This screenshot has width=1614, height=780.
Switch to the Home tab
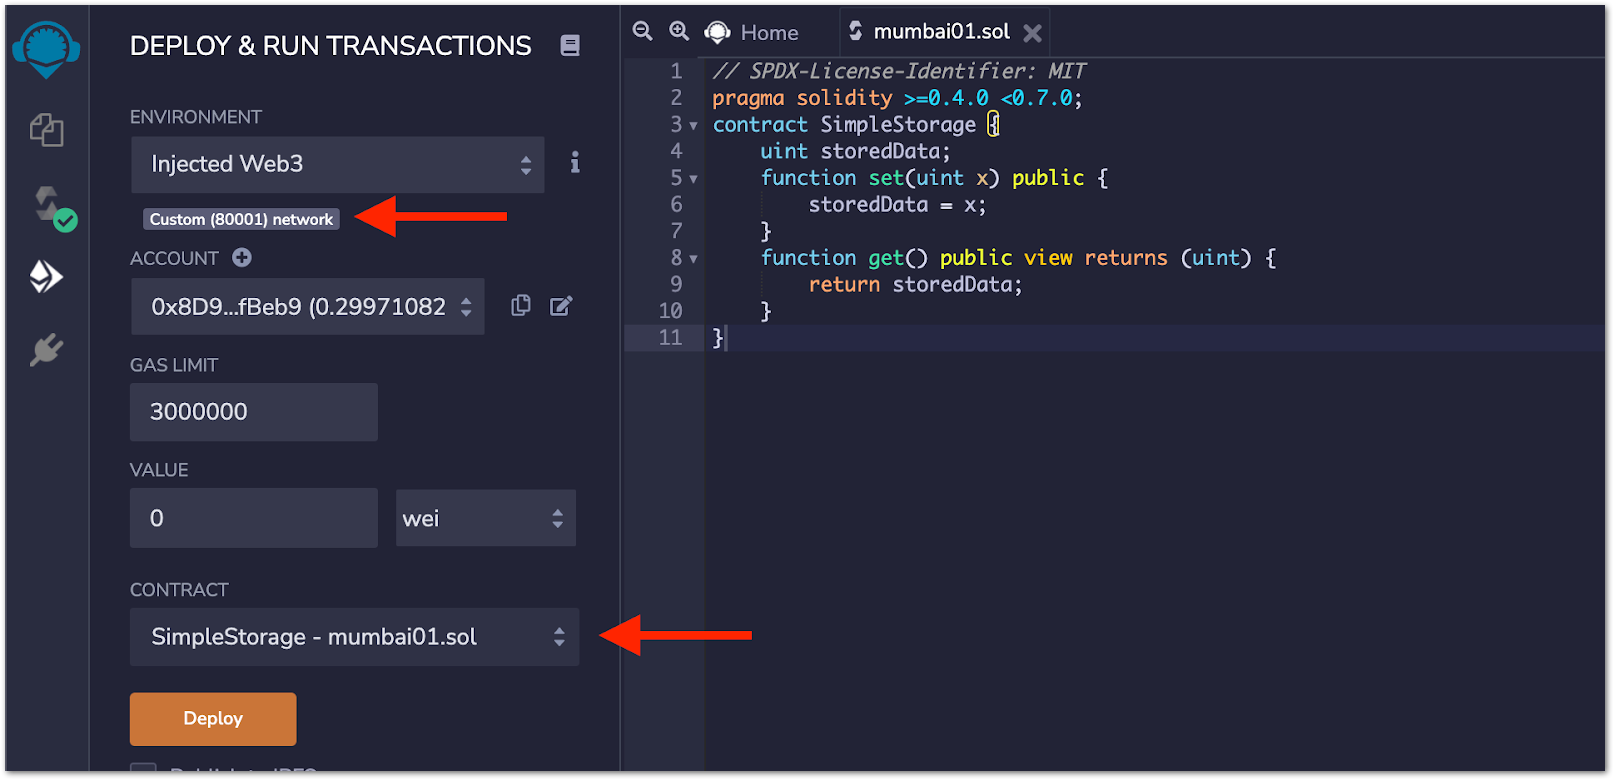[752, 32]
